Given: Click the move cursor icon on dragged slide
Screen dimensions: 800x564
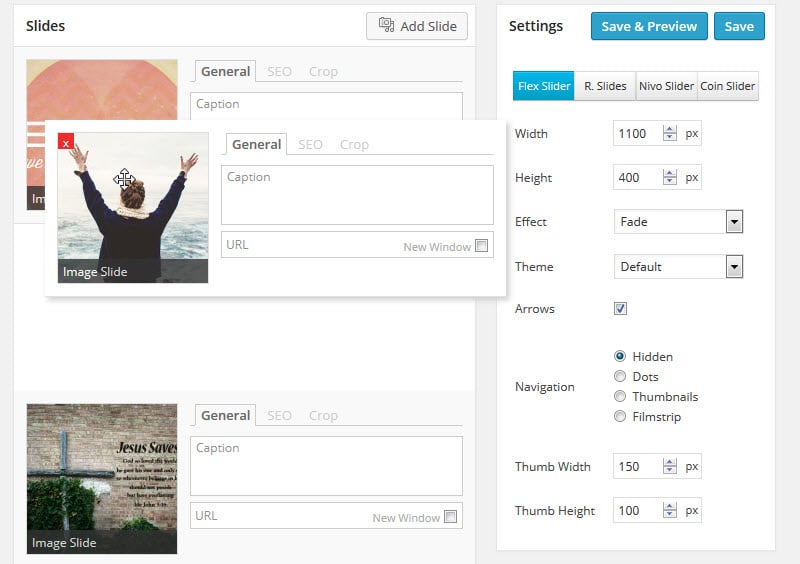Looking at the screenshot, I should tap(124, 179).
